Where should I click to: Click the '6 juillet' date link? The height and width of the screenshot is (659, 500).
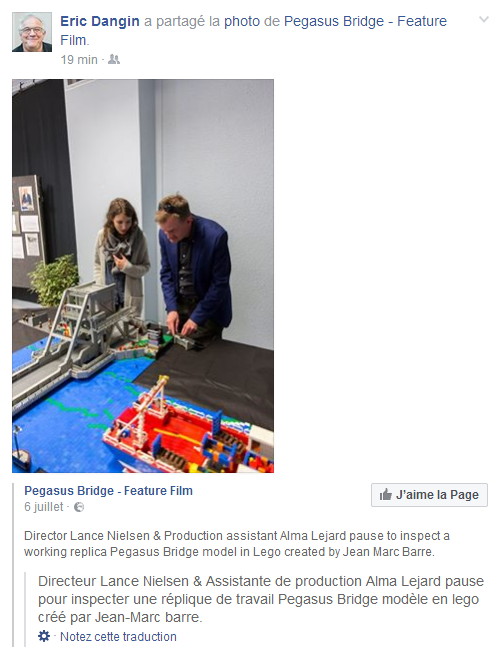[44, 507]
